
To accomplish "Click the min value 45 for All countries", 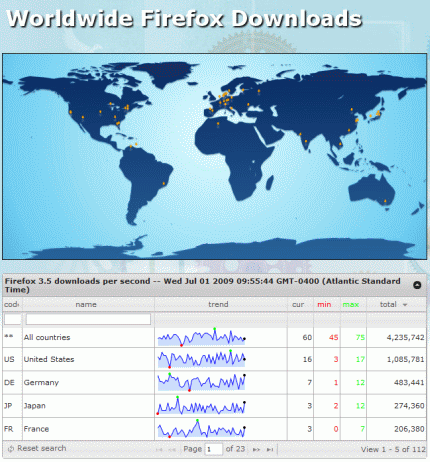I will click(x=334, y=338).
